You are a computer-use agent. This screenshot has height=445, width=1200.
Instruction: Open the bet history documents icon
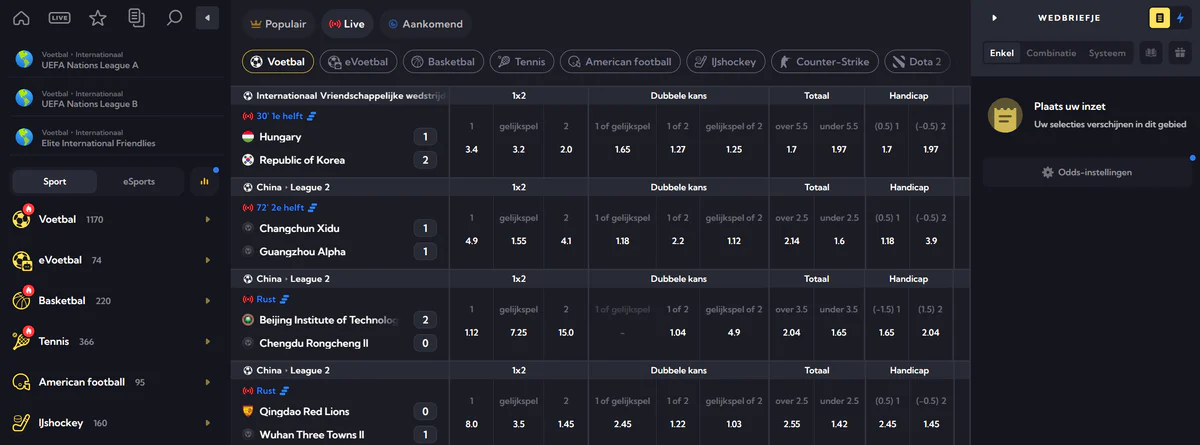click(x=136, y=18)
